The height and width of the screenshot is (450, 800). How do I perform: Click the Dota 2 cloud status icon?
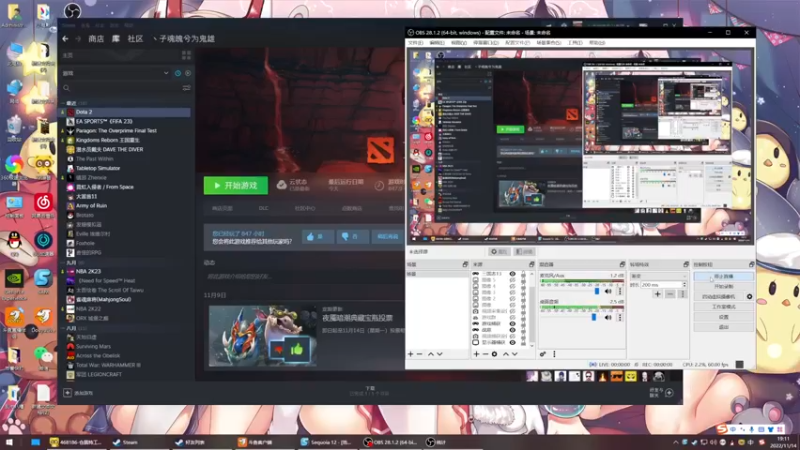coord(281,185)
